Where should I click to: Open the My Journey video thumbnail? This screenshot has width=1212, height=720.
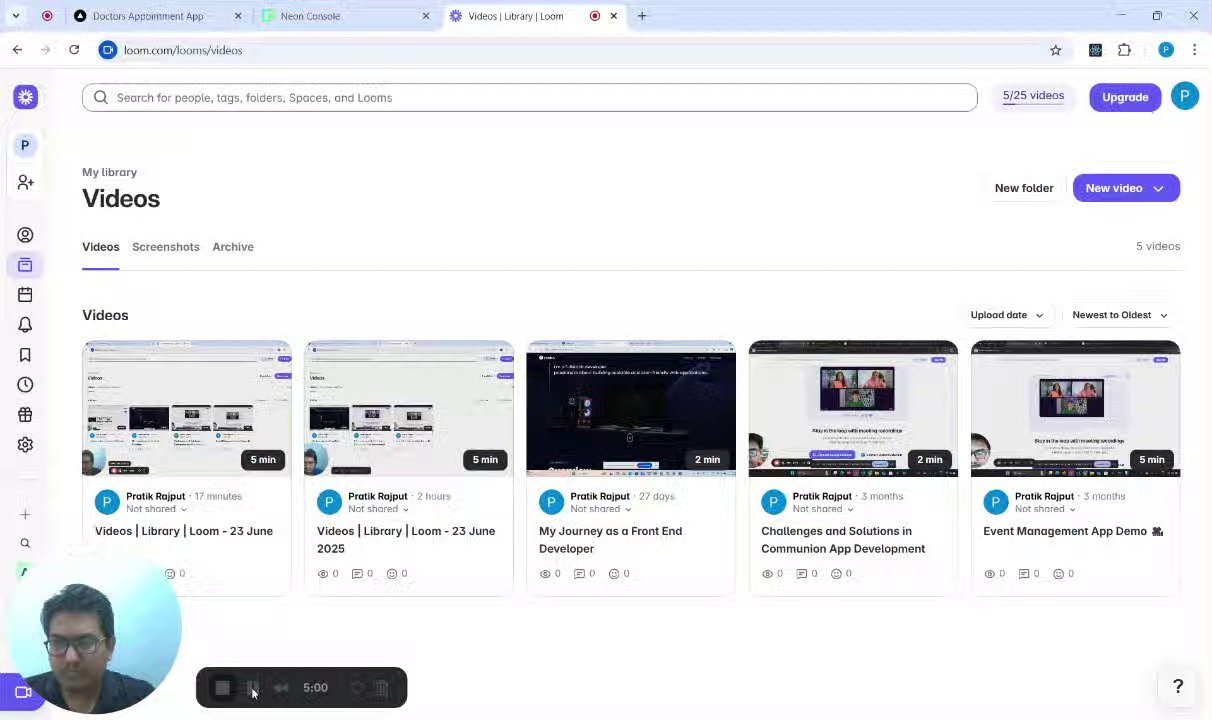point(631,408)
